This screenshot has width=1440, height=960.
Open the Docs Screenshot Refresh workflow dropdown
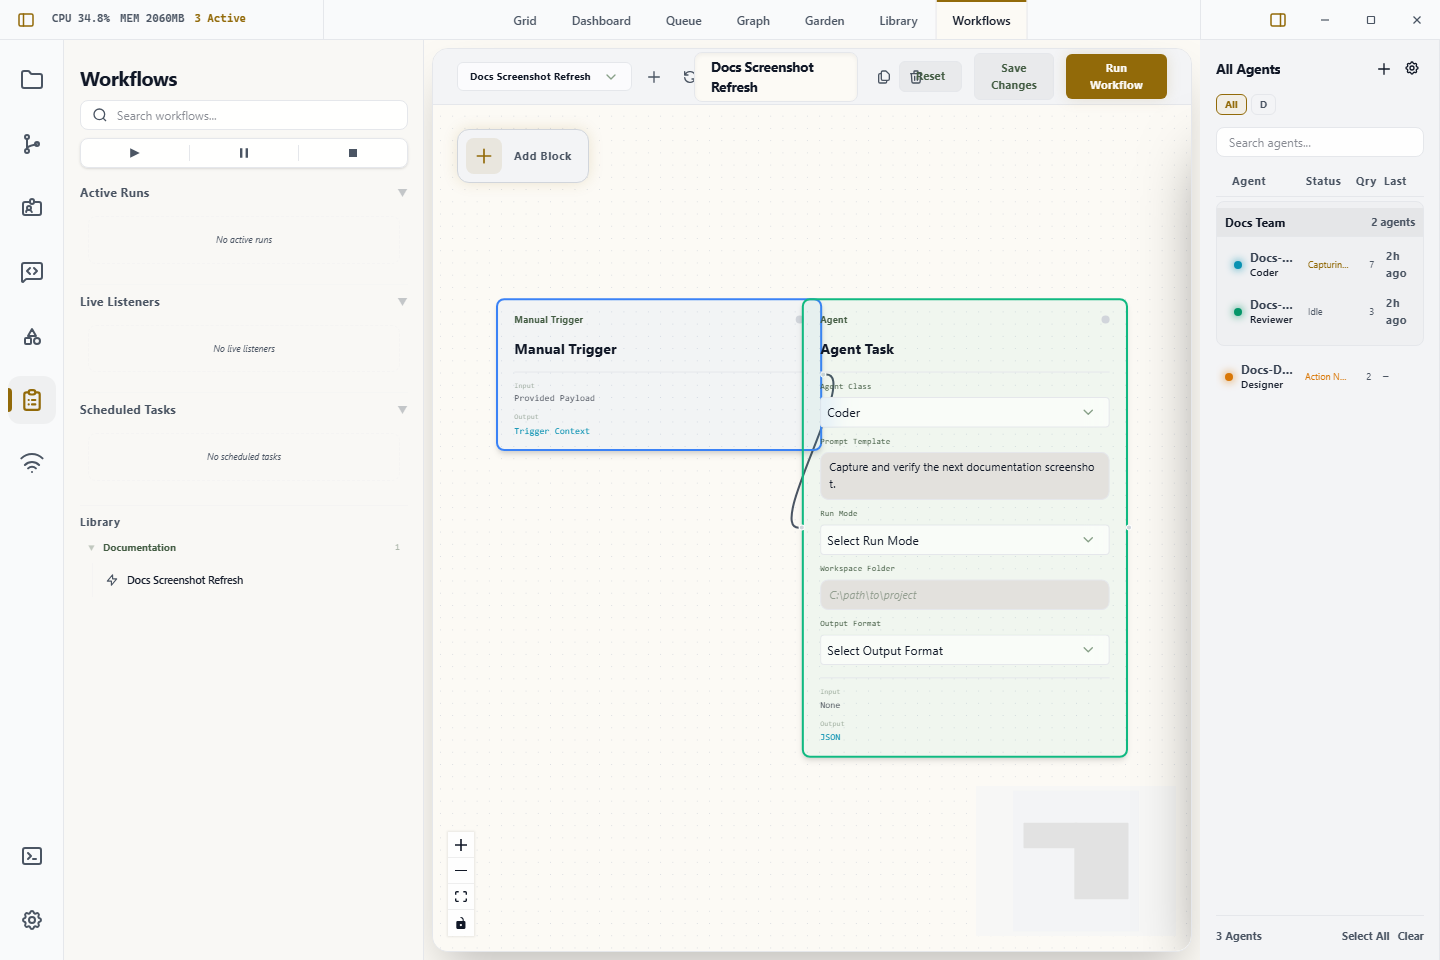(544, 77)
